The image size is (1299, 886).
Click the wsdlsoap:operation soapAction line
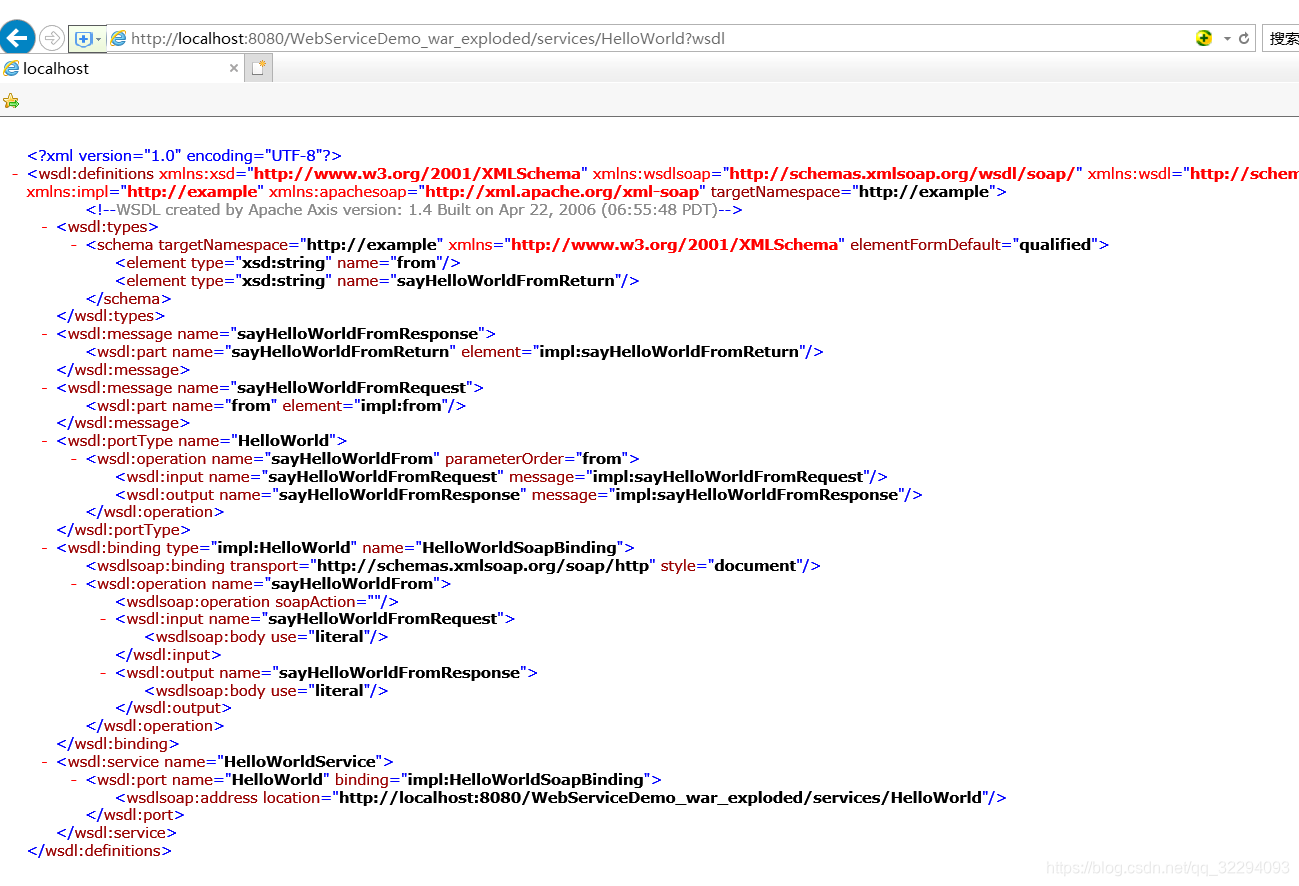(257, 602)
